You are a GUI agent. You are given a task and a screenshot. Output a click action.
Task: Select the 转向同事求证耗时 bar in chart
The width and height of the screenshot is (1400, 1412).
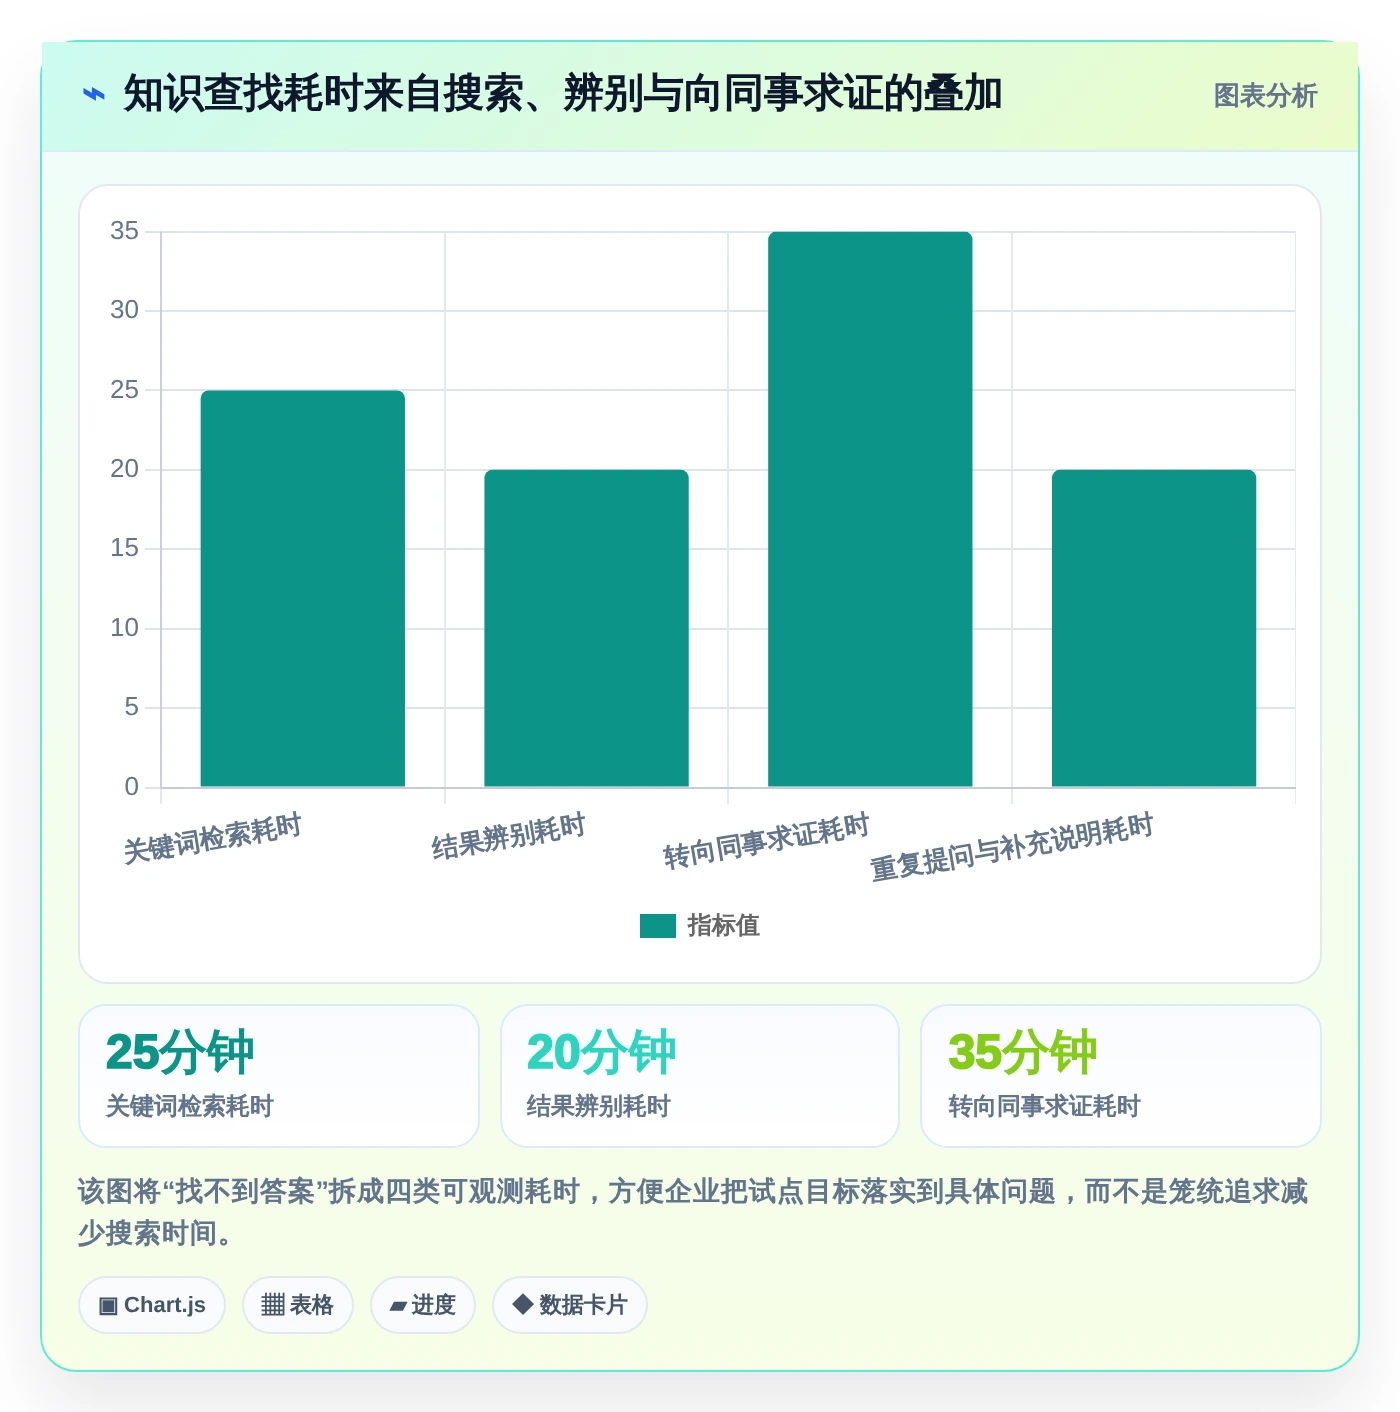[x=870, y=509]
